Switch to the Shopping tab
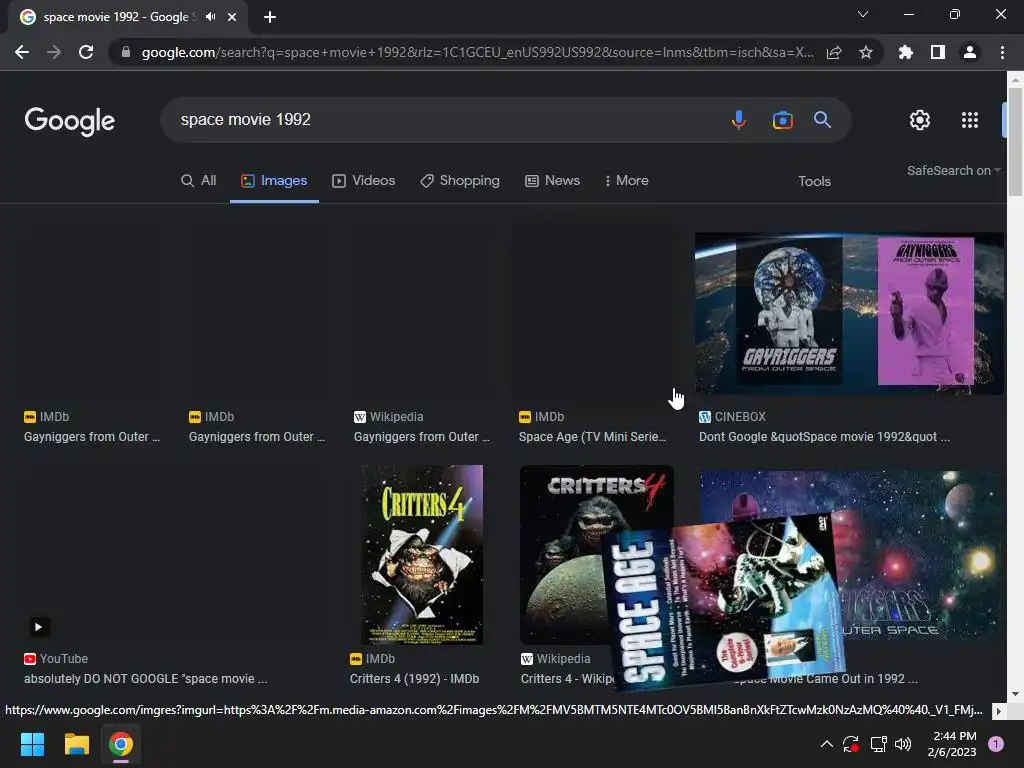 [x=460, y=181]
